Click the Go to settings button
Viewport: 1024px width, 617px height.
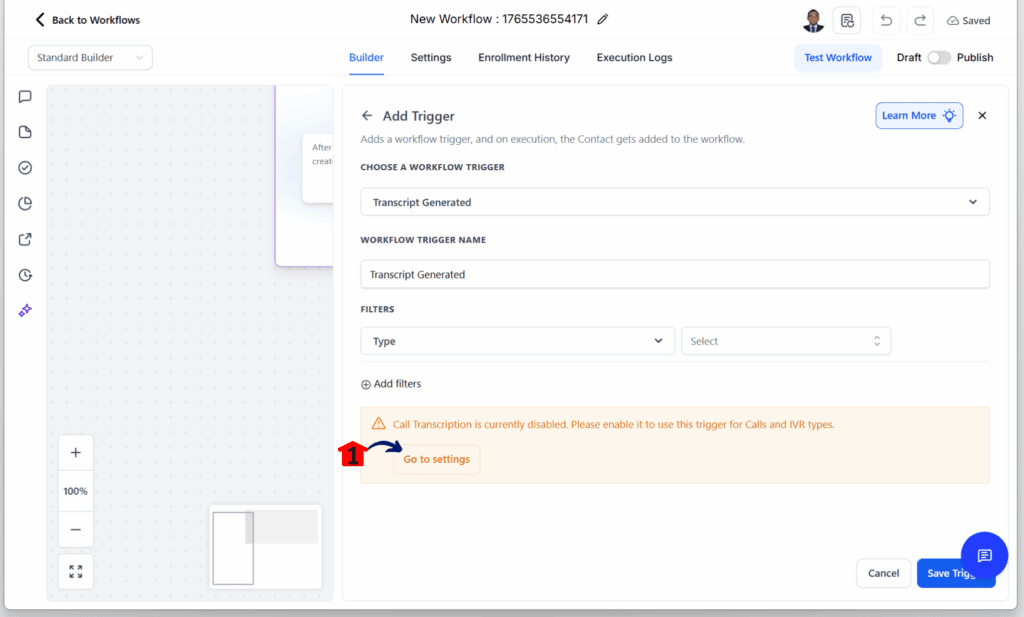click(x=436, y=459)
